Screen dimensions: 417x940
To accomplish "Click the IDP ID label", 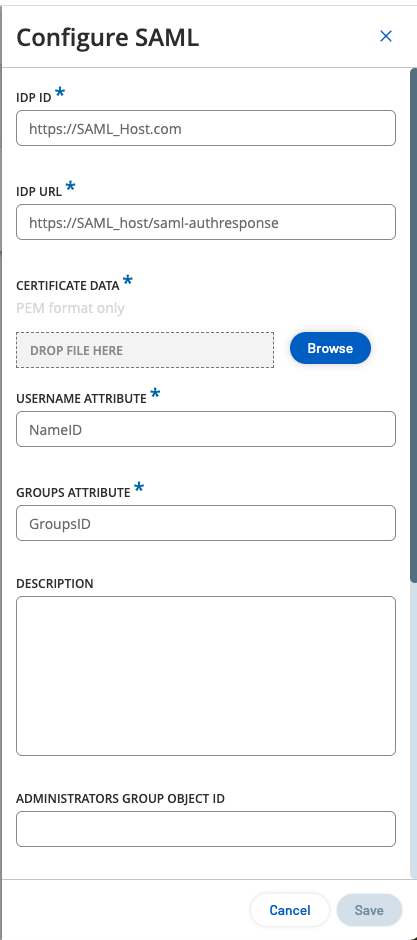I will [34, 98].
